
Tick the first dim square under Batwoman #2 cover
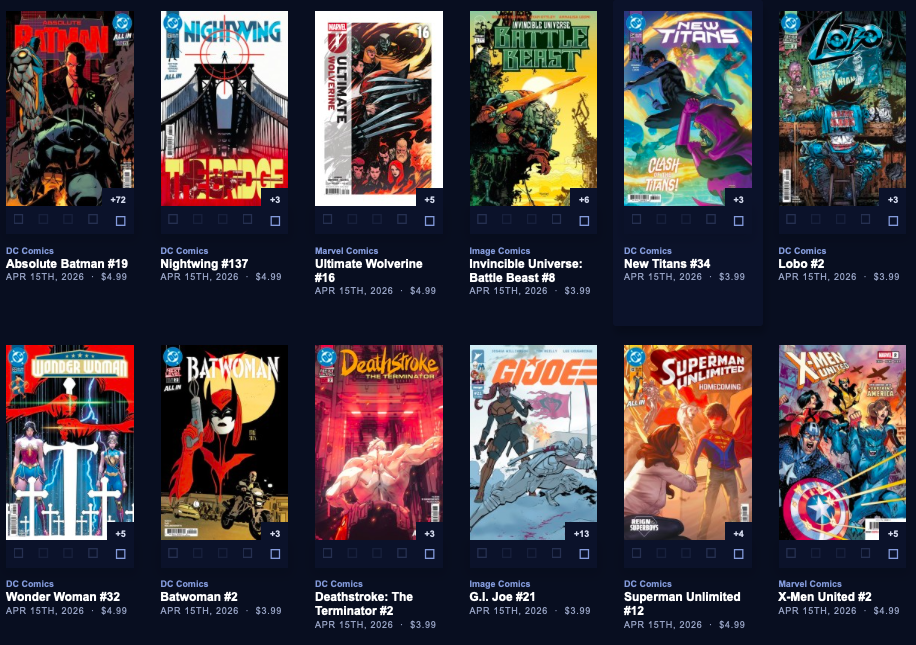click(173, 552)
